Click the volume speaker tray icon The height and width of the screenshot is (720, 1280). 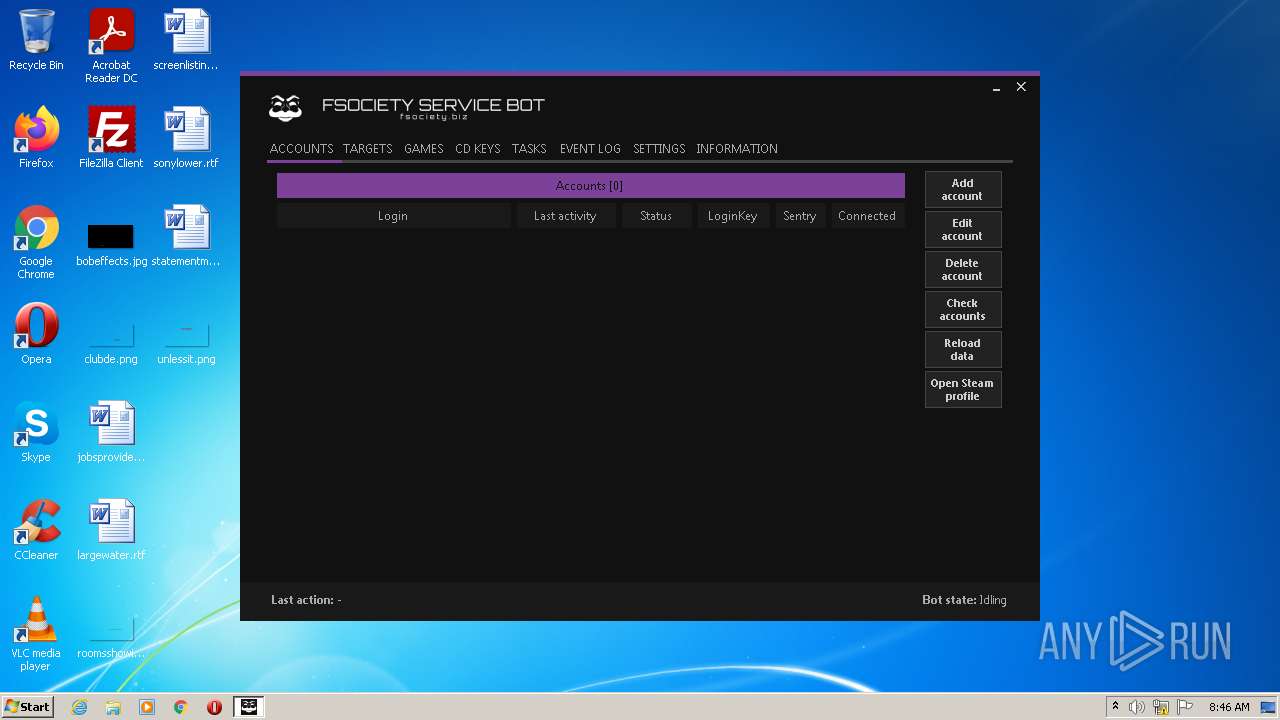[1137, 707]
